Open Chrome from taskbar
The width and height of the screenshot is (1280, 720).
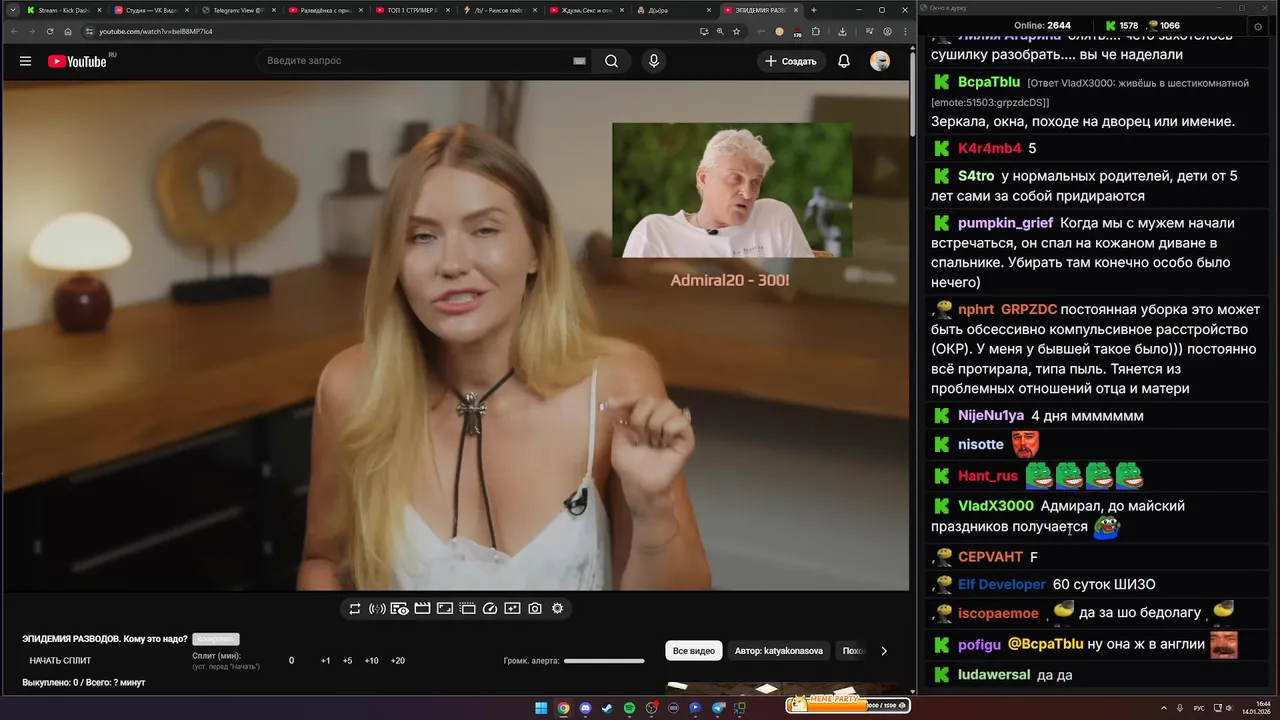tap(563, 708)
